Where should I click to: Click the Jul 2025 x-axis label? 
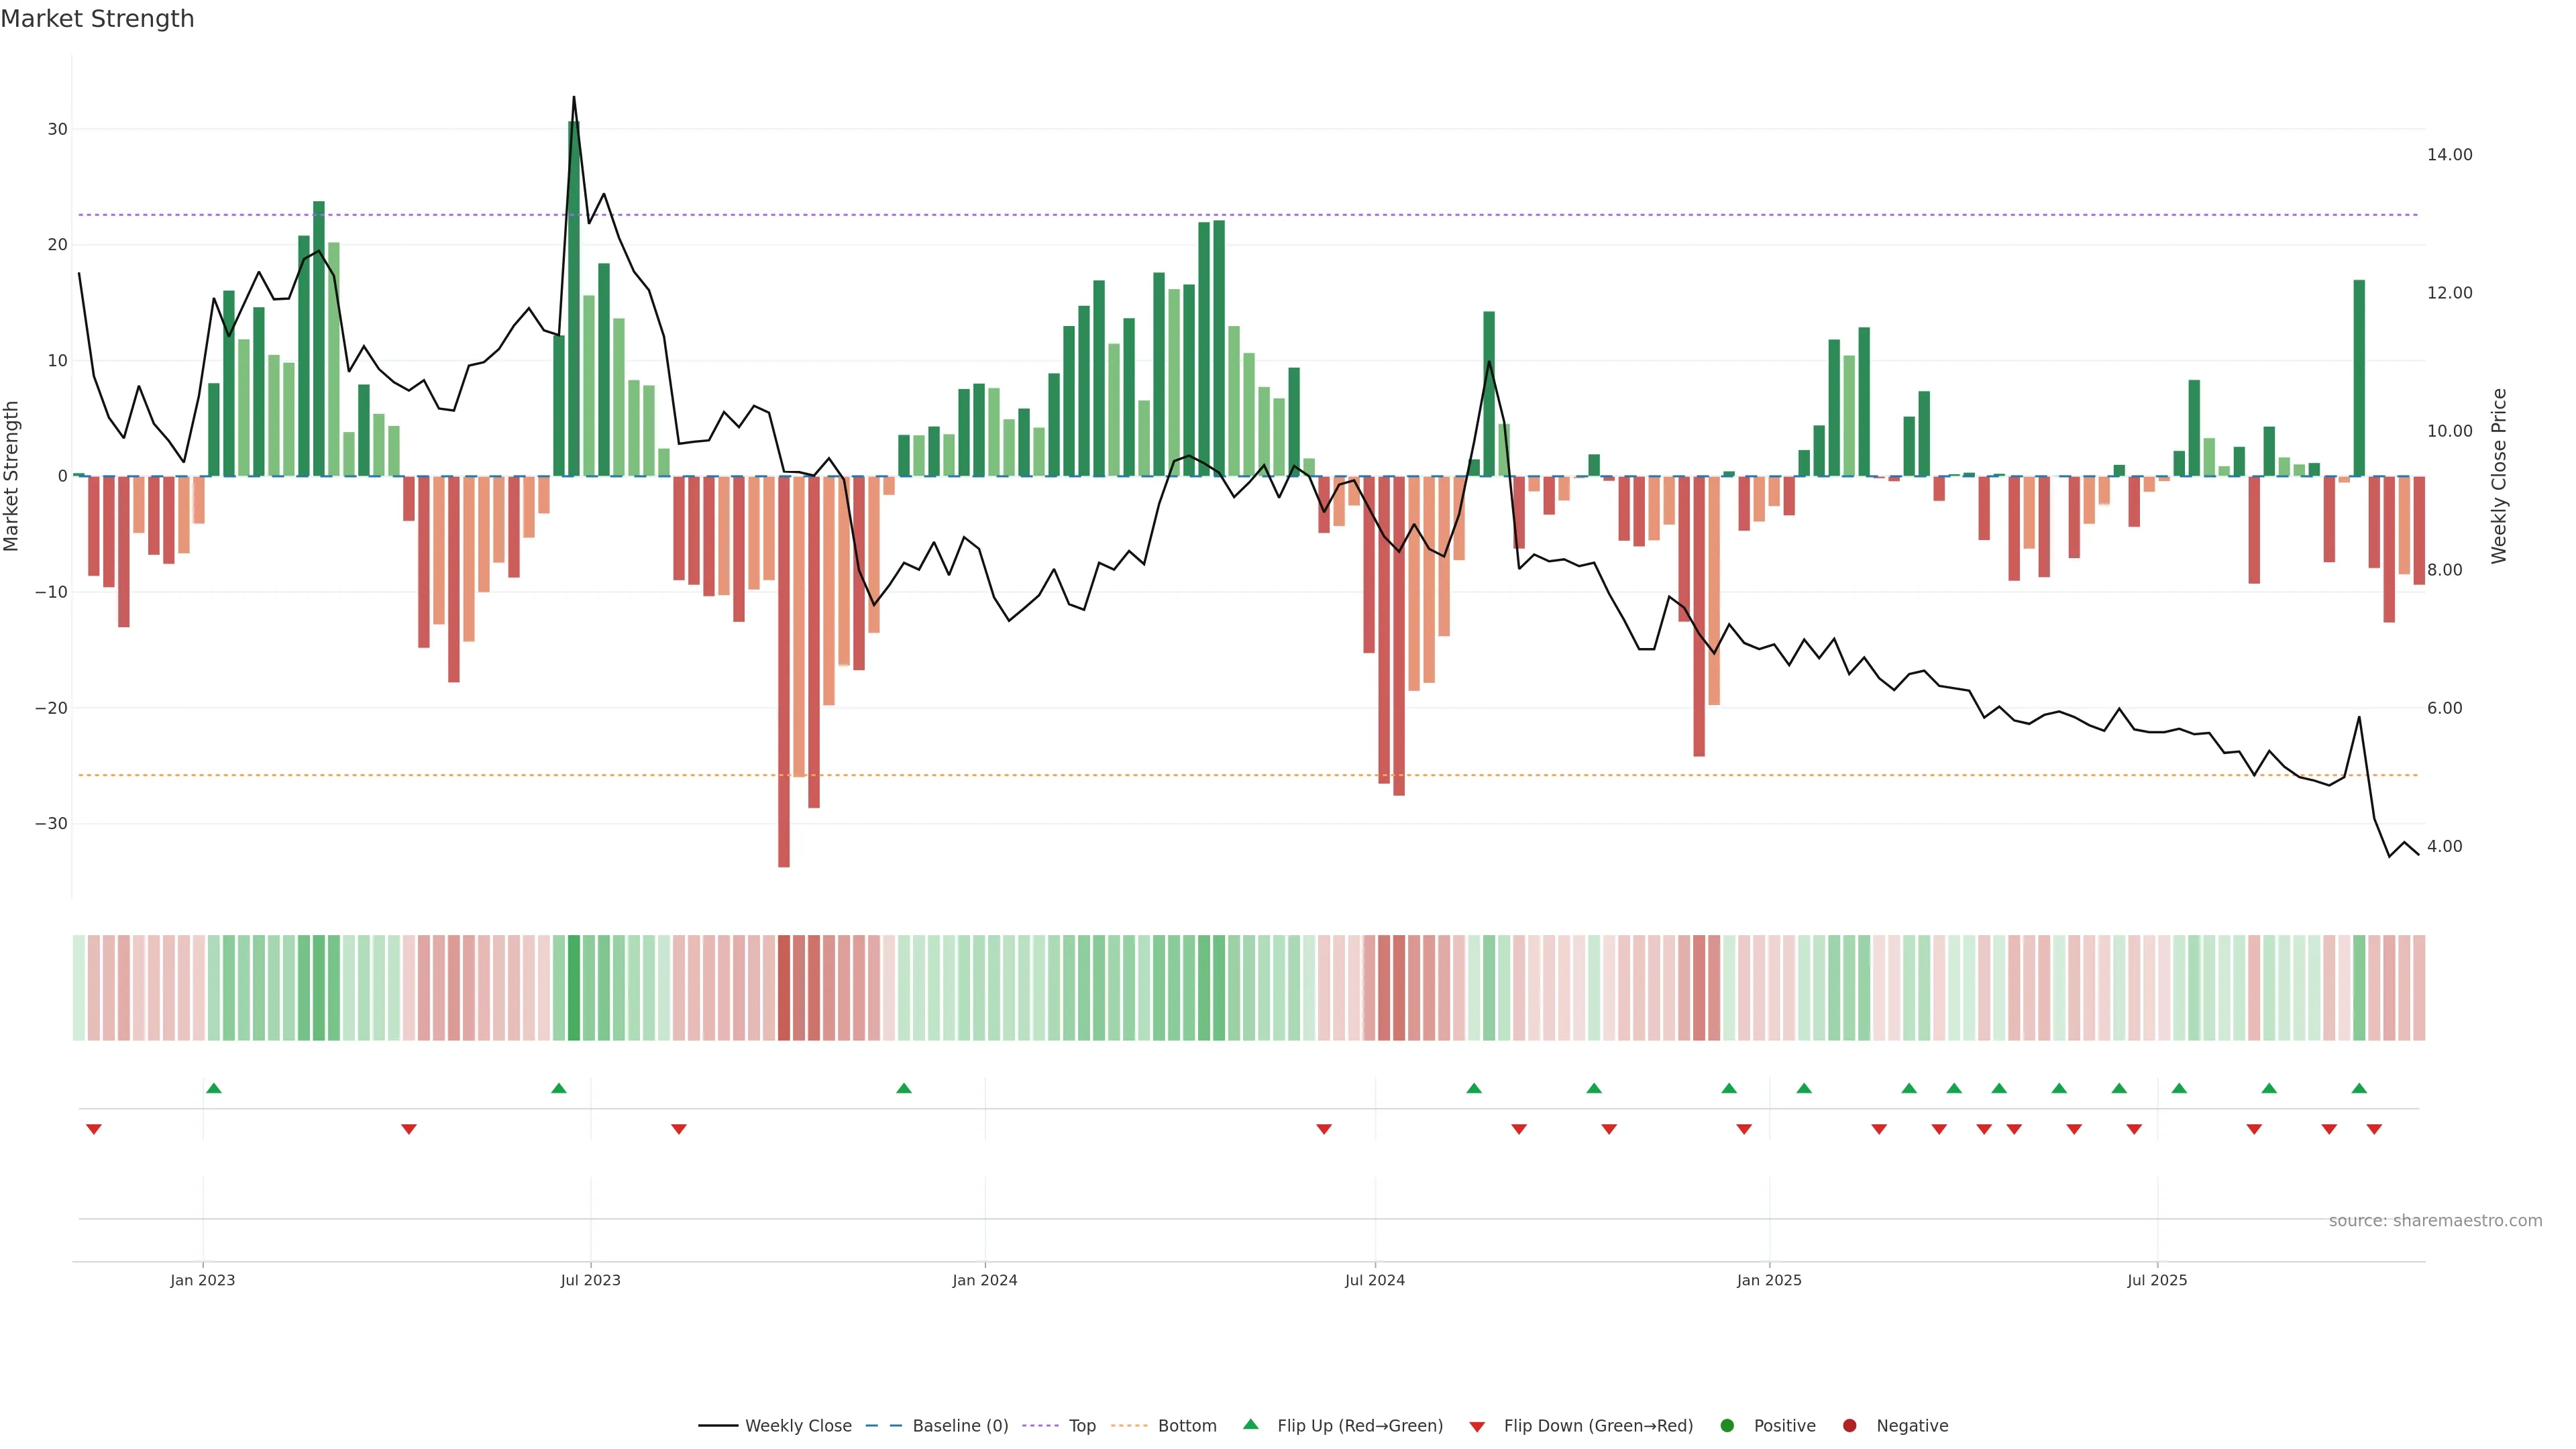click(x=2157, y=1280)
